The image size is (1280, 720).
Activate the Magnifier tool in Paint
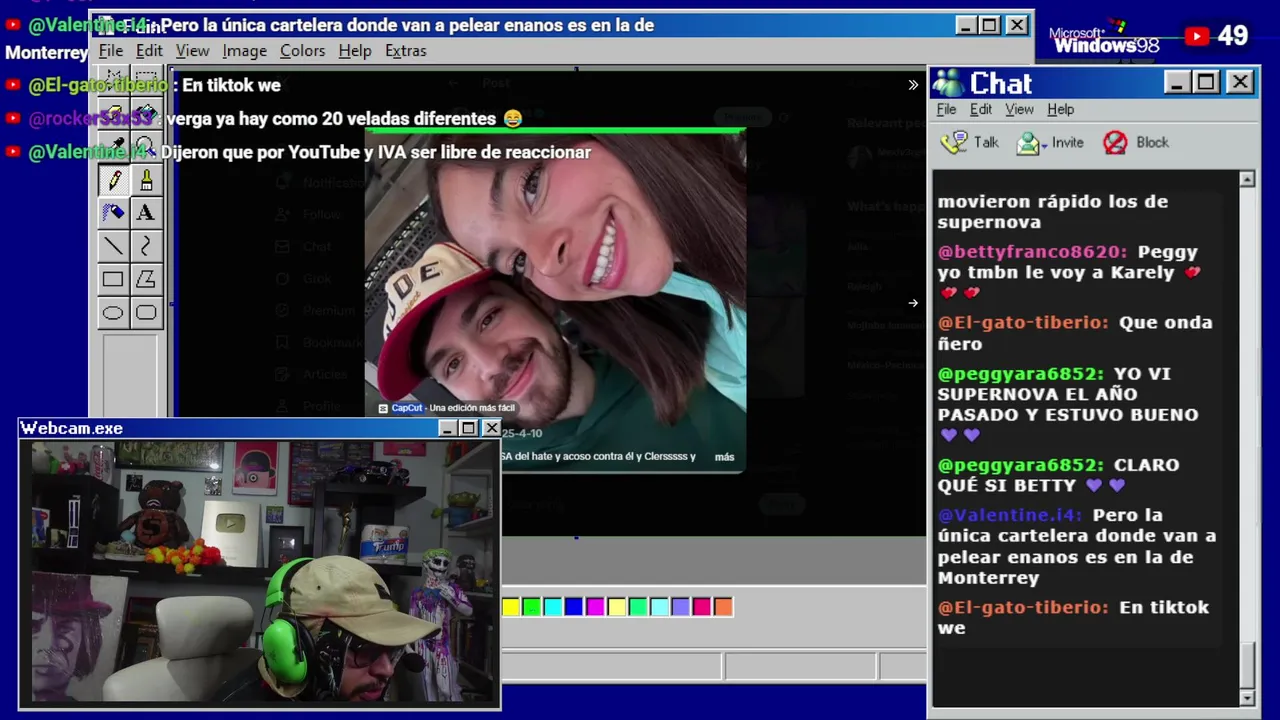(146, 146)
